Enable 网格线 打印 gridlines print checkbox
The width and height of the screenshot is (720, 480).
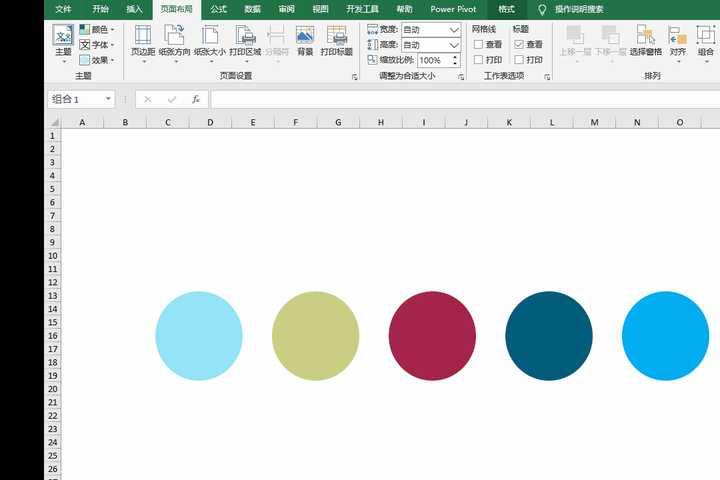click(478, 60)
